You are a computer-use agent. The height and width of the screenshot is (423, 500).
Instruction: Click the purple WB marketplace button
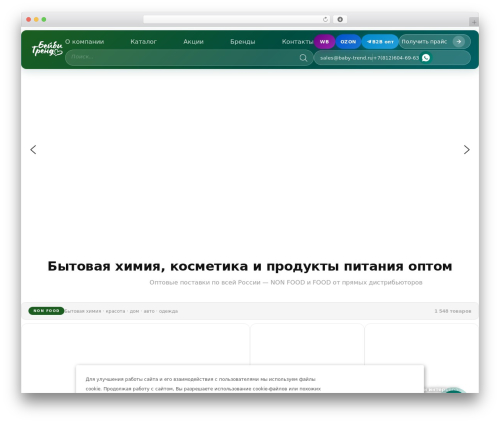click(x=324, y=42)
